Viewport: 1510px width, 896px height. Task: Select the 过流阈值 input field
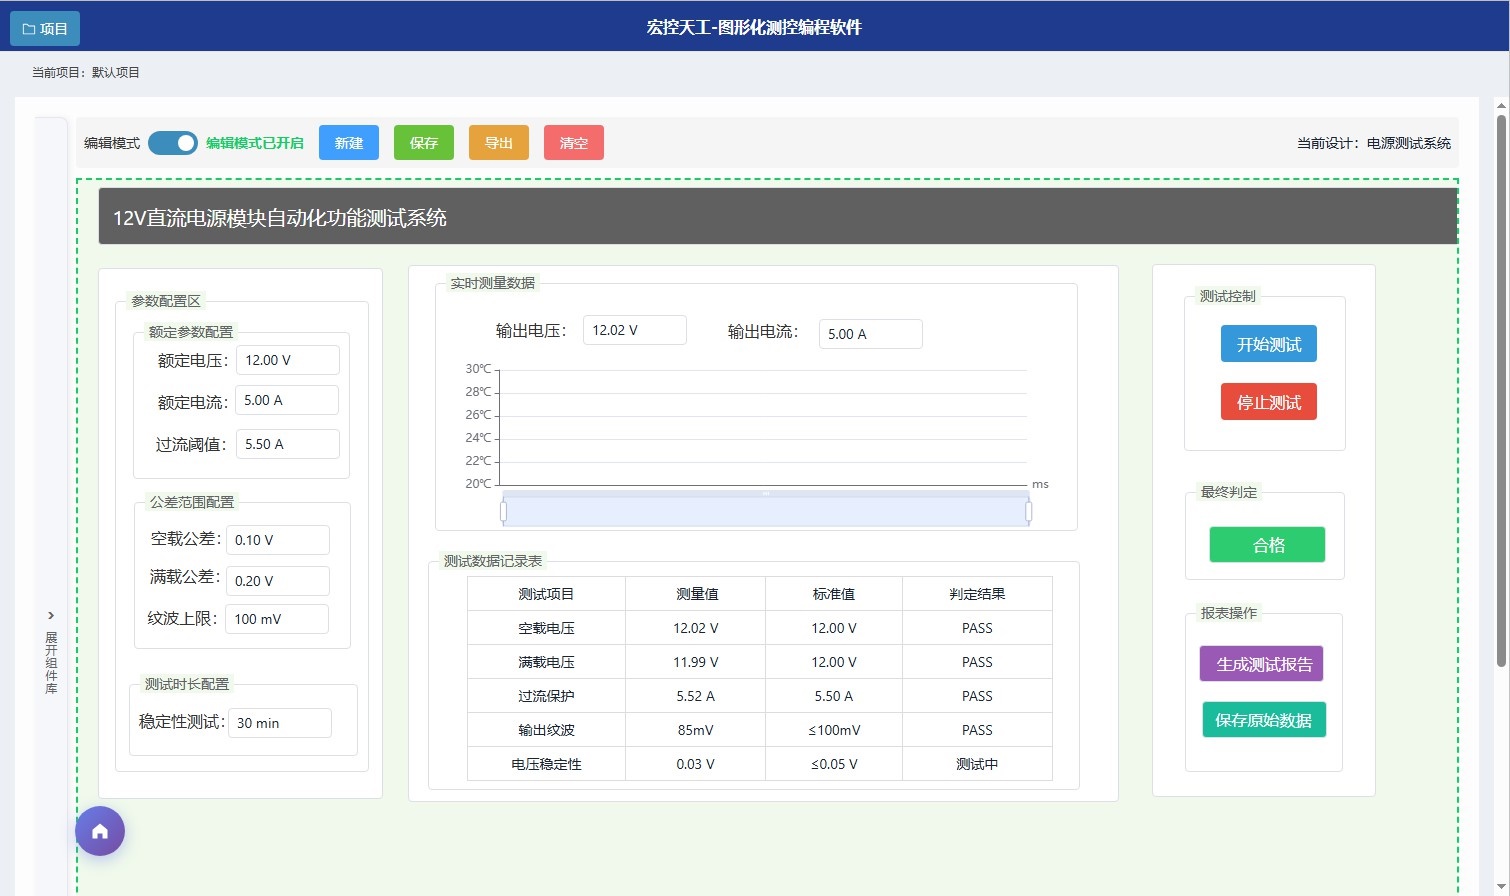[x=287, y=443]
